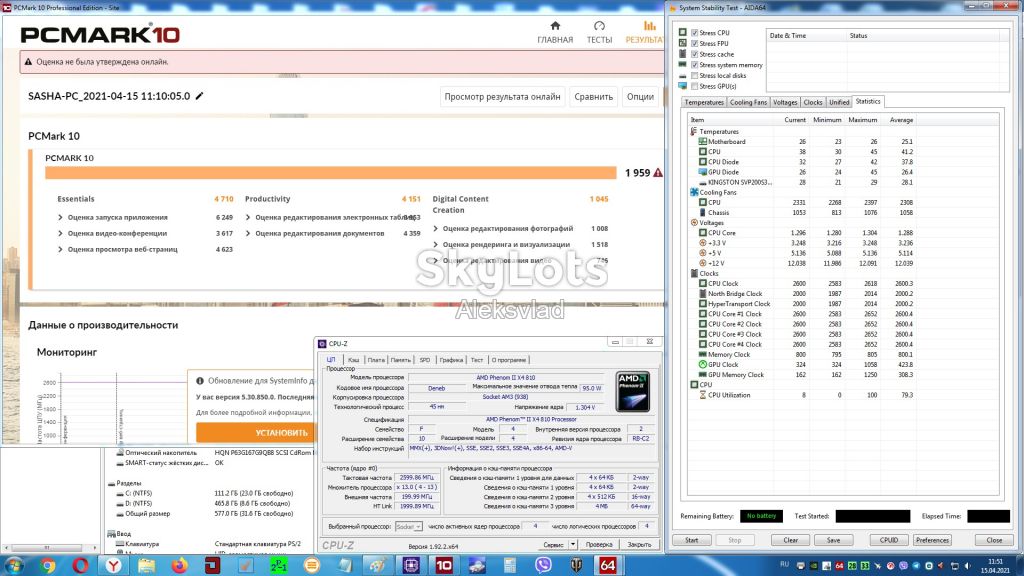
Task: Click the orange PCMark 10 score bar
Action: click(330, 172)
